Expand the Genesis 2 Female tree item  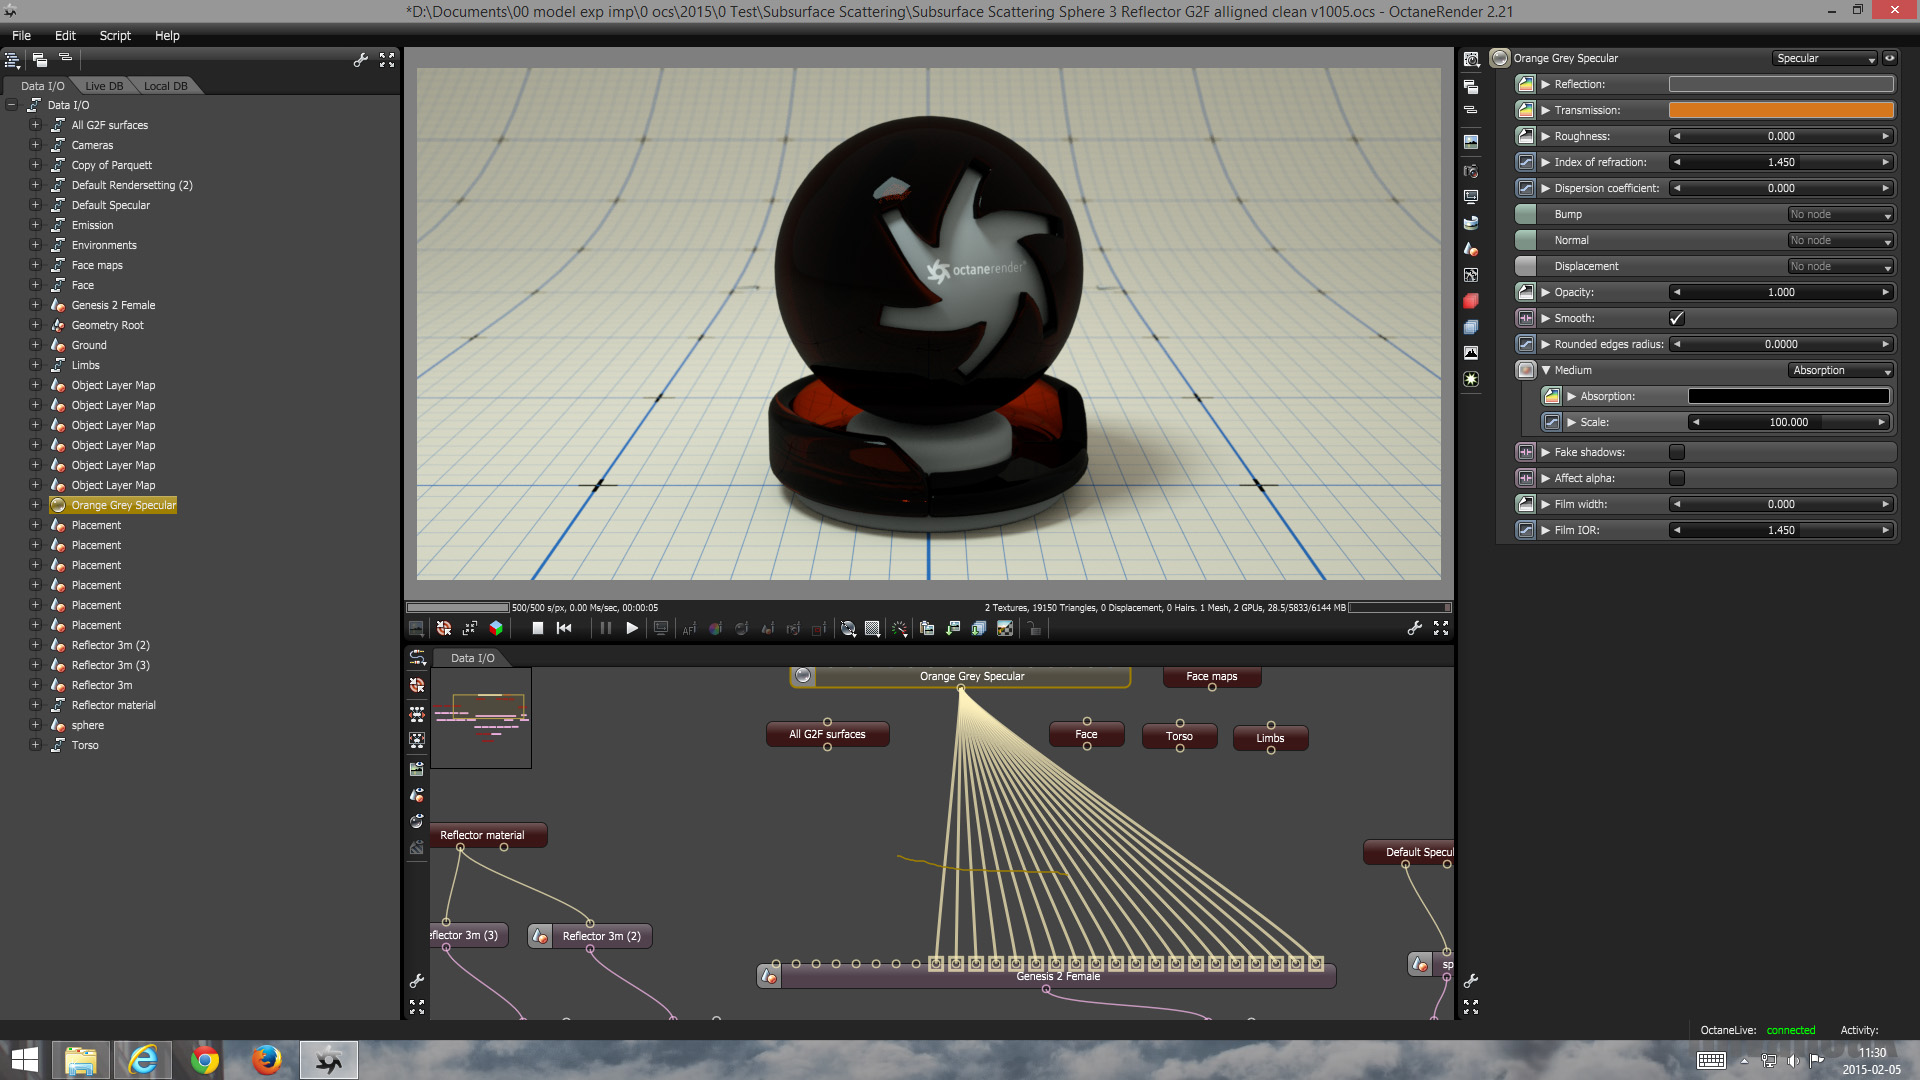(x=35, y=305)
